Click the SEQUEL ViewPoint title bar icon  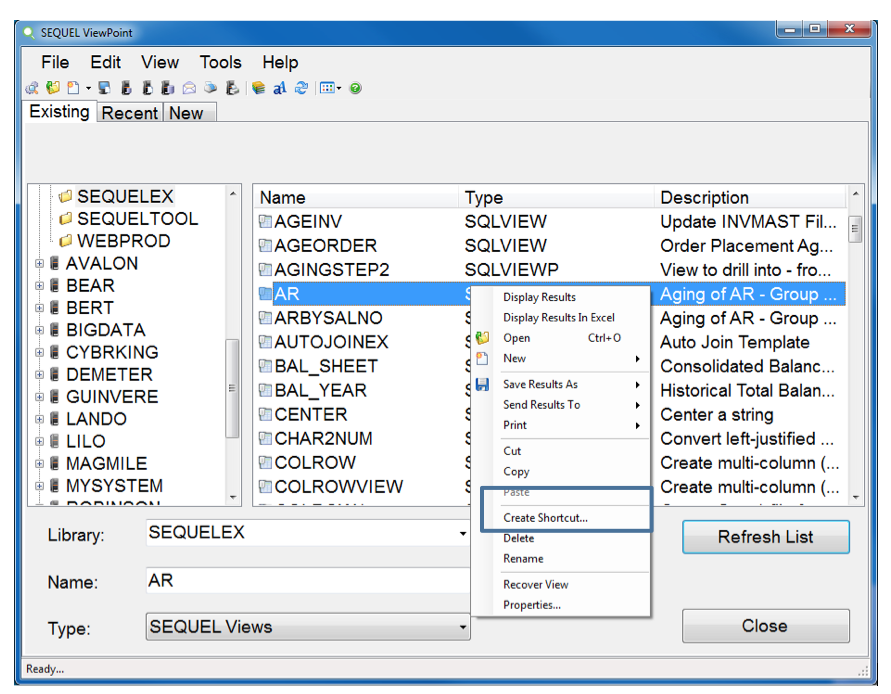(28, 33)
